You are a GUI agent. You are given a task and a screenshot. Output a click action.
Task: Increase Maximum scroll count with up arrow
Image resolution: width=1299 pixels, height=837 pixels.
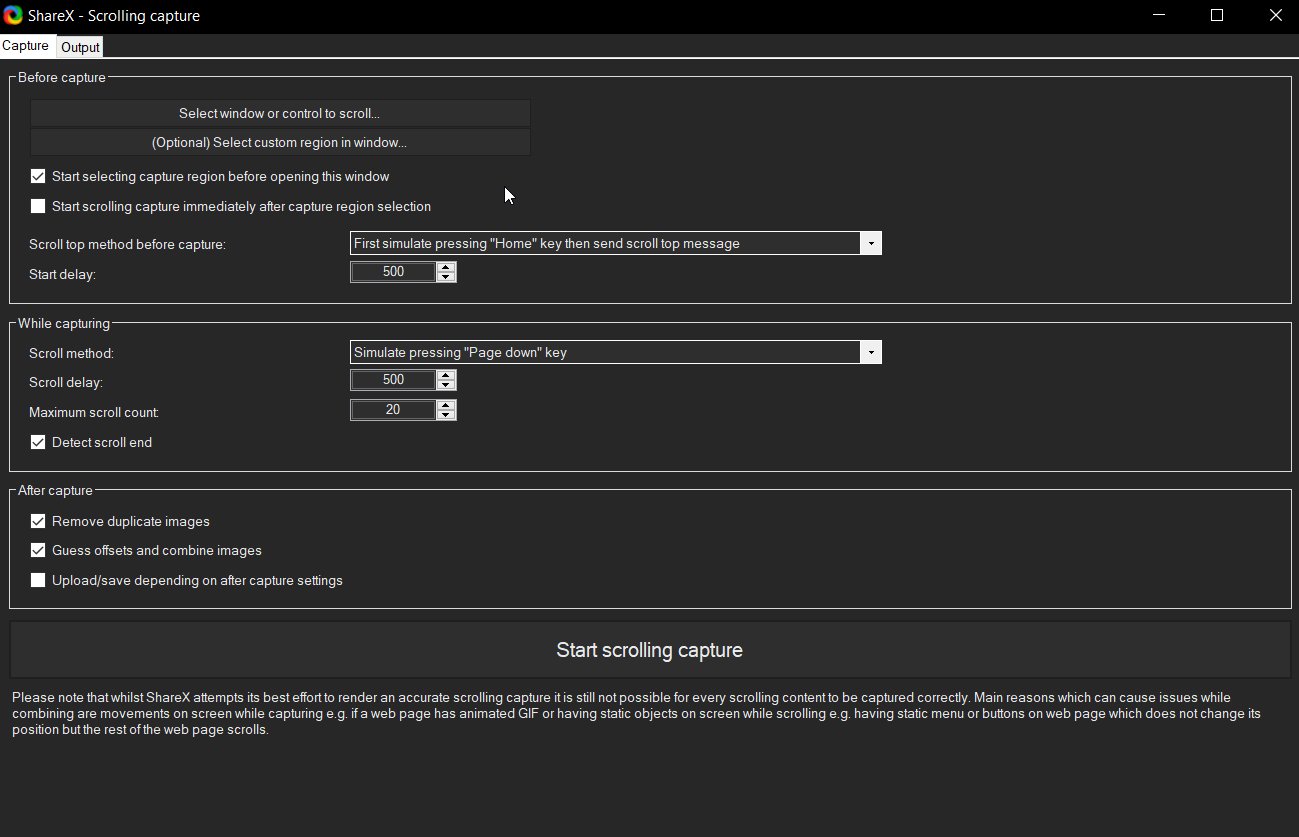tap(446, 405)
